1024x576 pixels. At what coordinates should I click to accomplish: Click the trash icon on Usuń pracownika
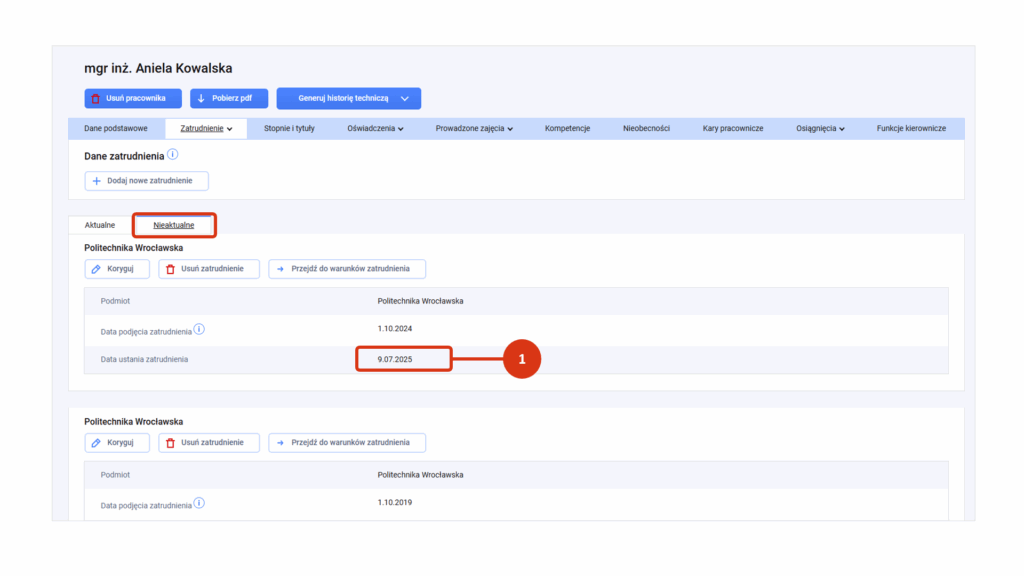(x=95, y=99)
